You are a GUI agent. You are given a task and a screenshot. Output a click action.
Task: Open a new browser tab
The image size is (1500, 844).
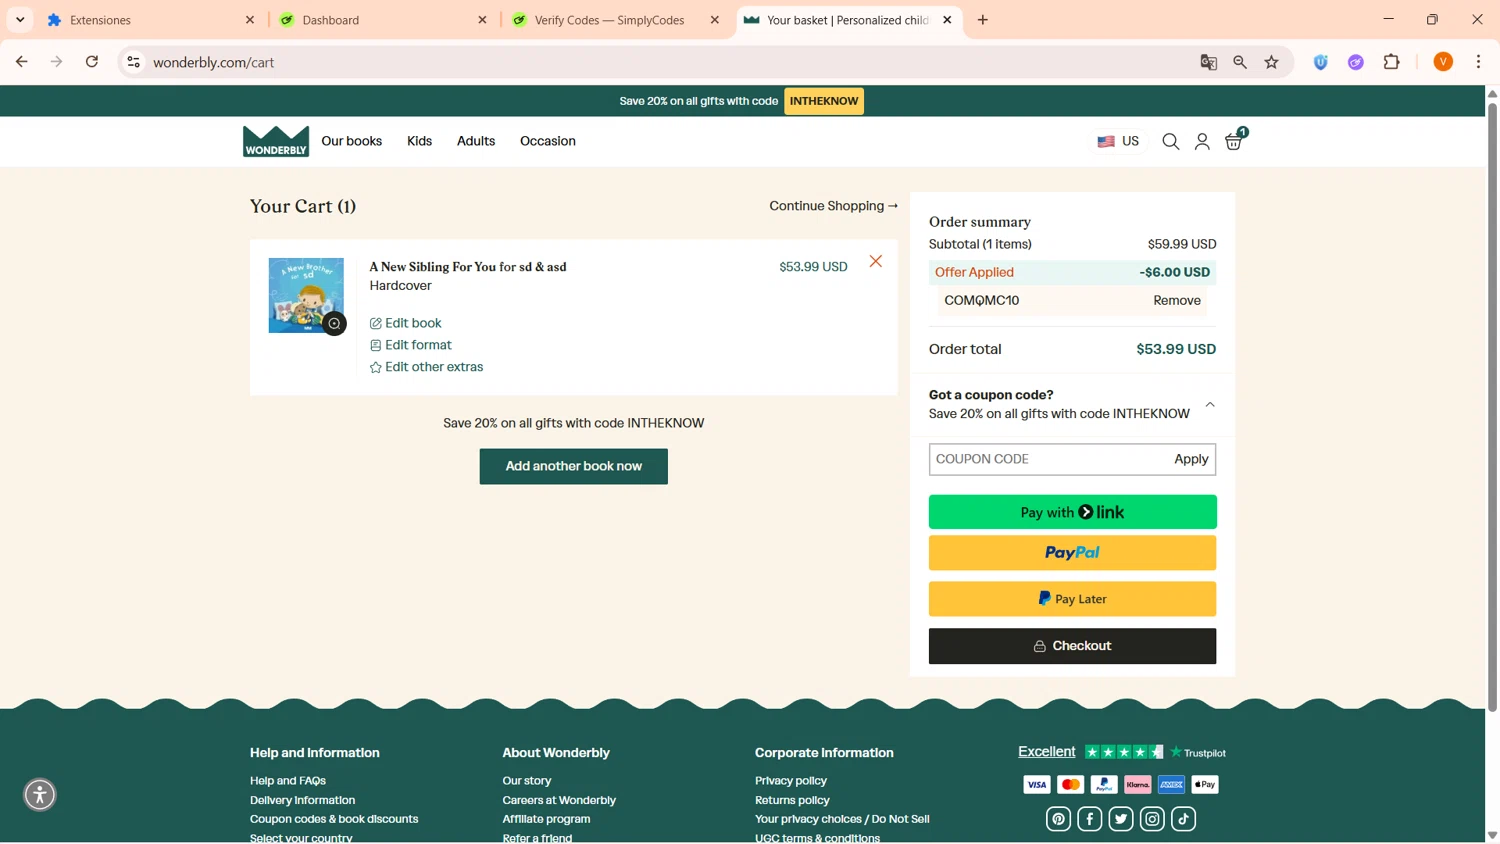point(983,20)
